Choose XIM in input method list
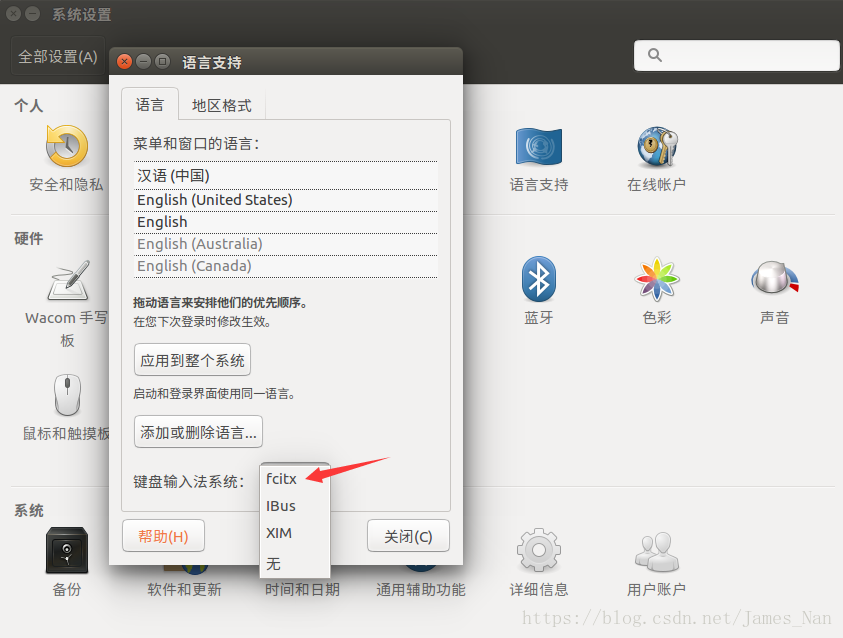 click(x=295, y=533)
